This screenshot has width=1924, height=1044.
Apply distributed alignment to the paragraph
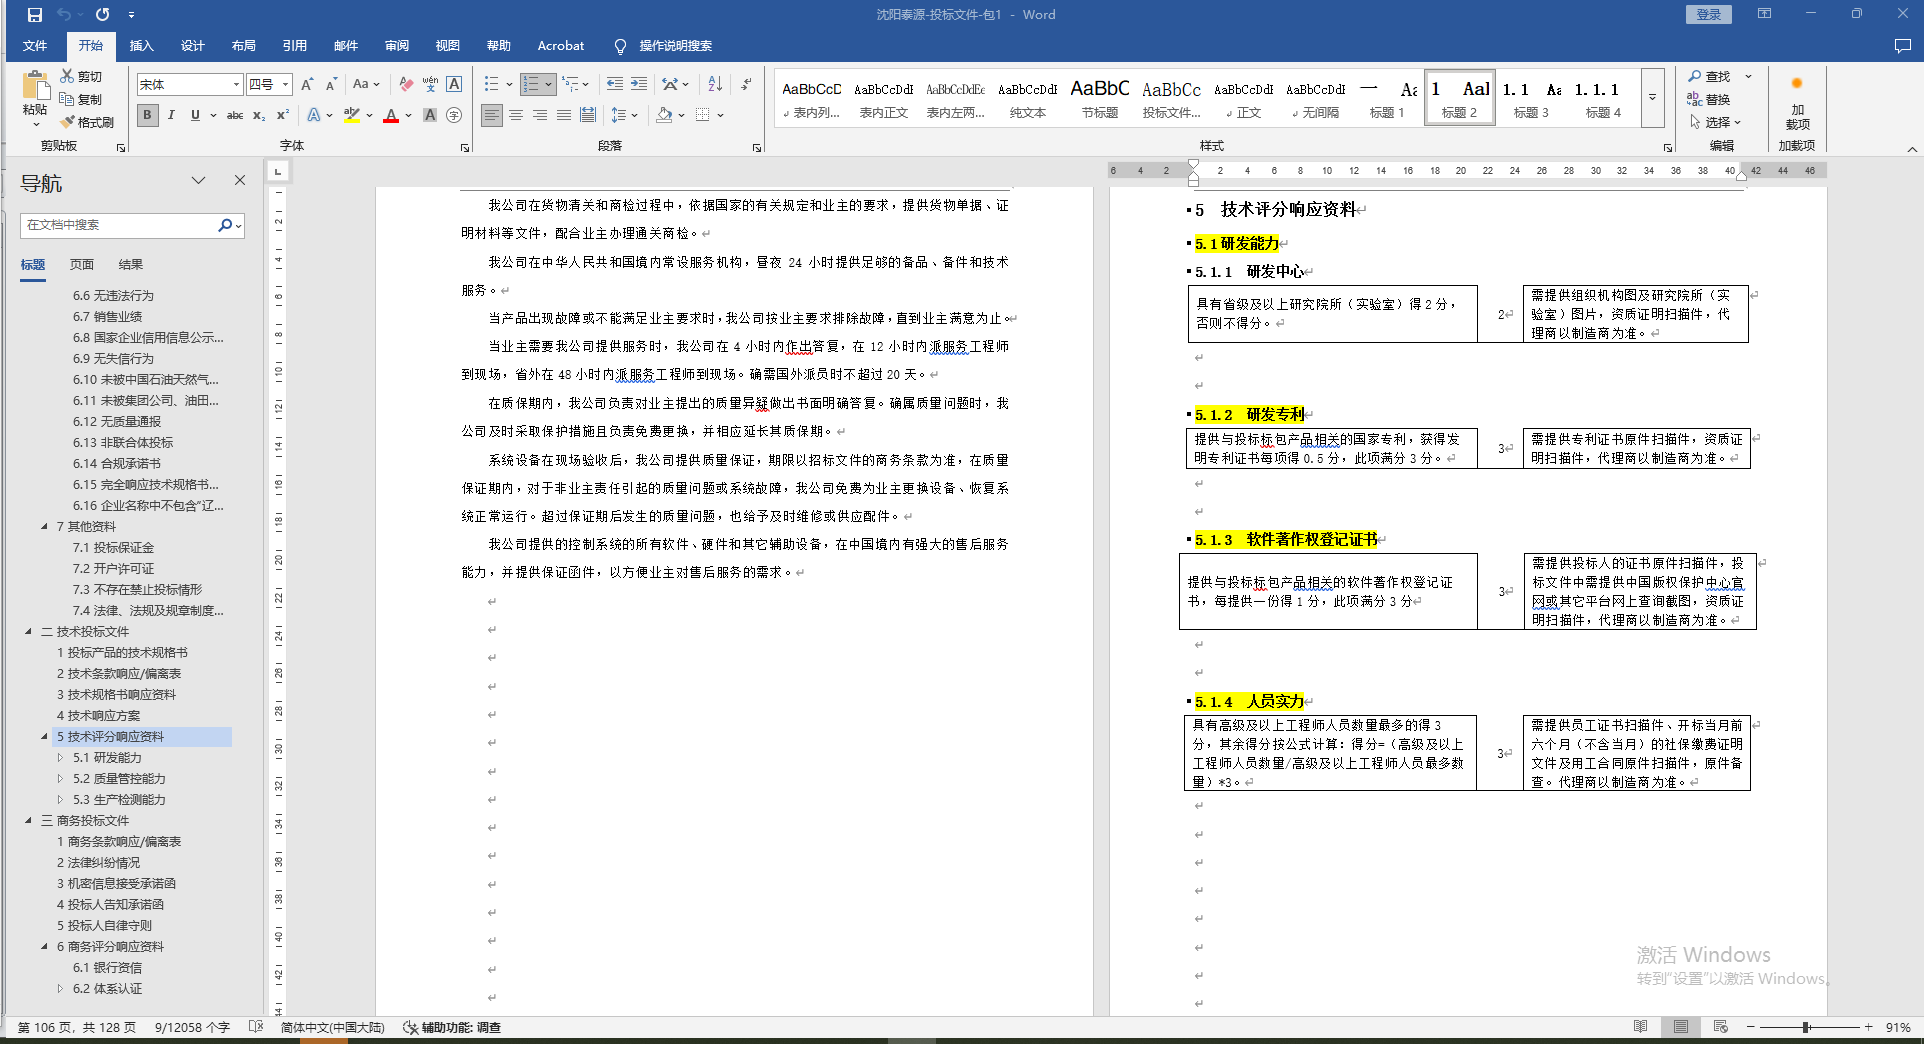(588, 115)
